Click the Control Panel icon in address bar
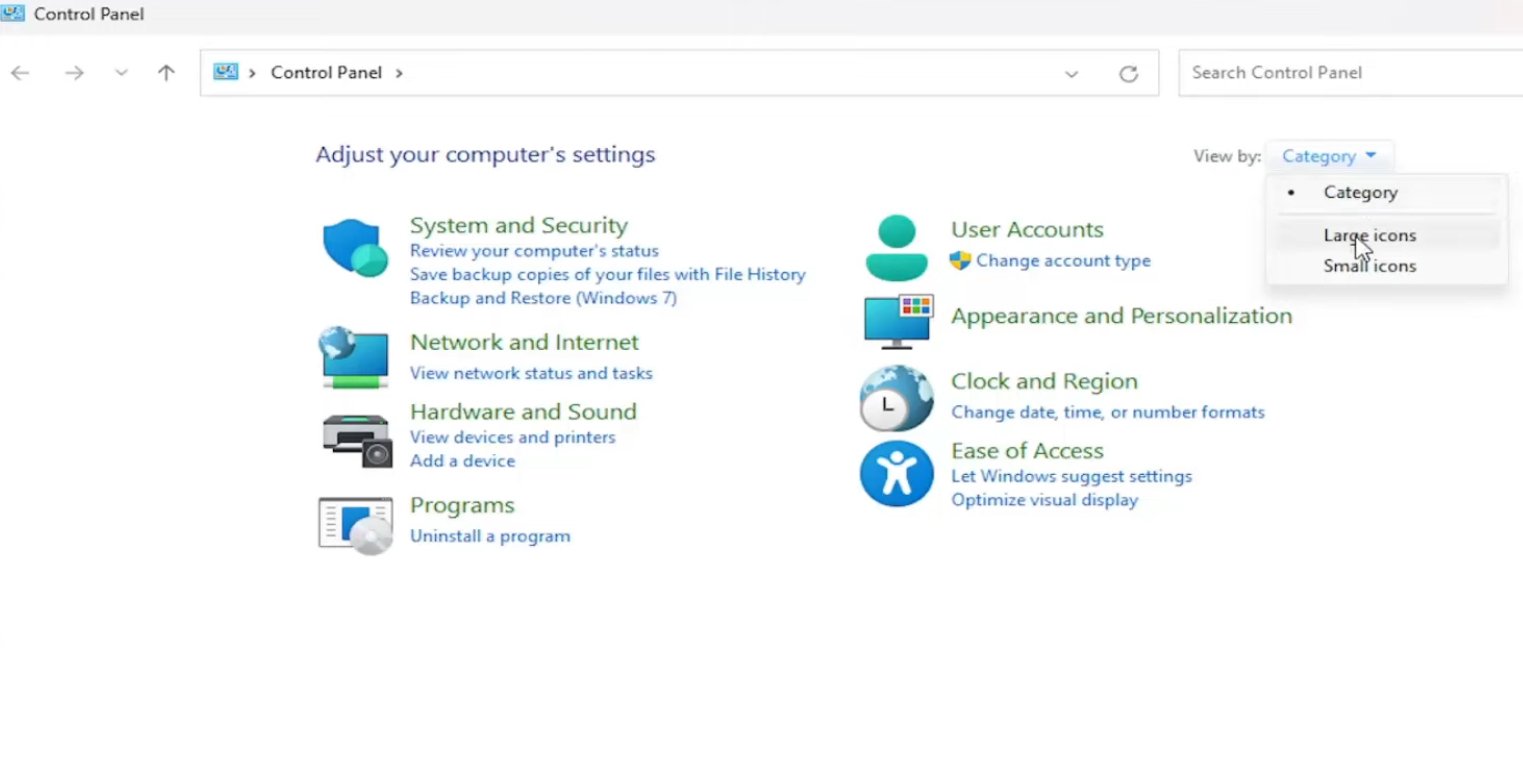Image resolution: width=1523 pixels, height=777 pixels. [x=226, y=72]
